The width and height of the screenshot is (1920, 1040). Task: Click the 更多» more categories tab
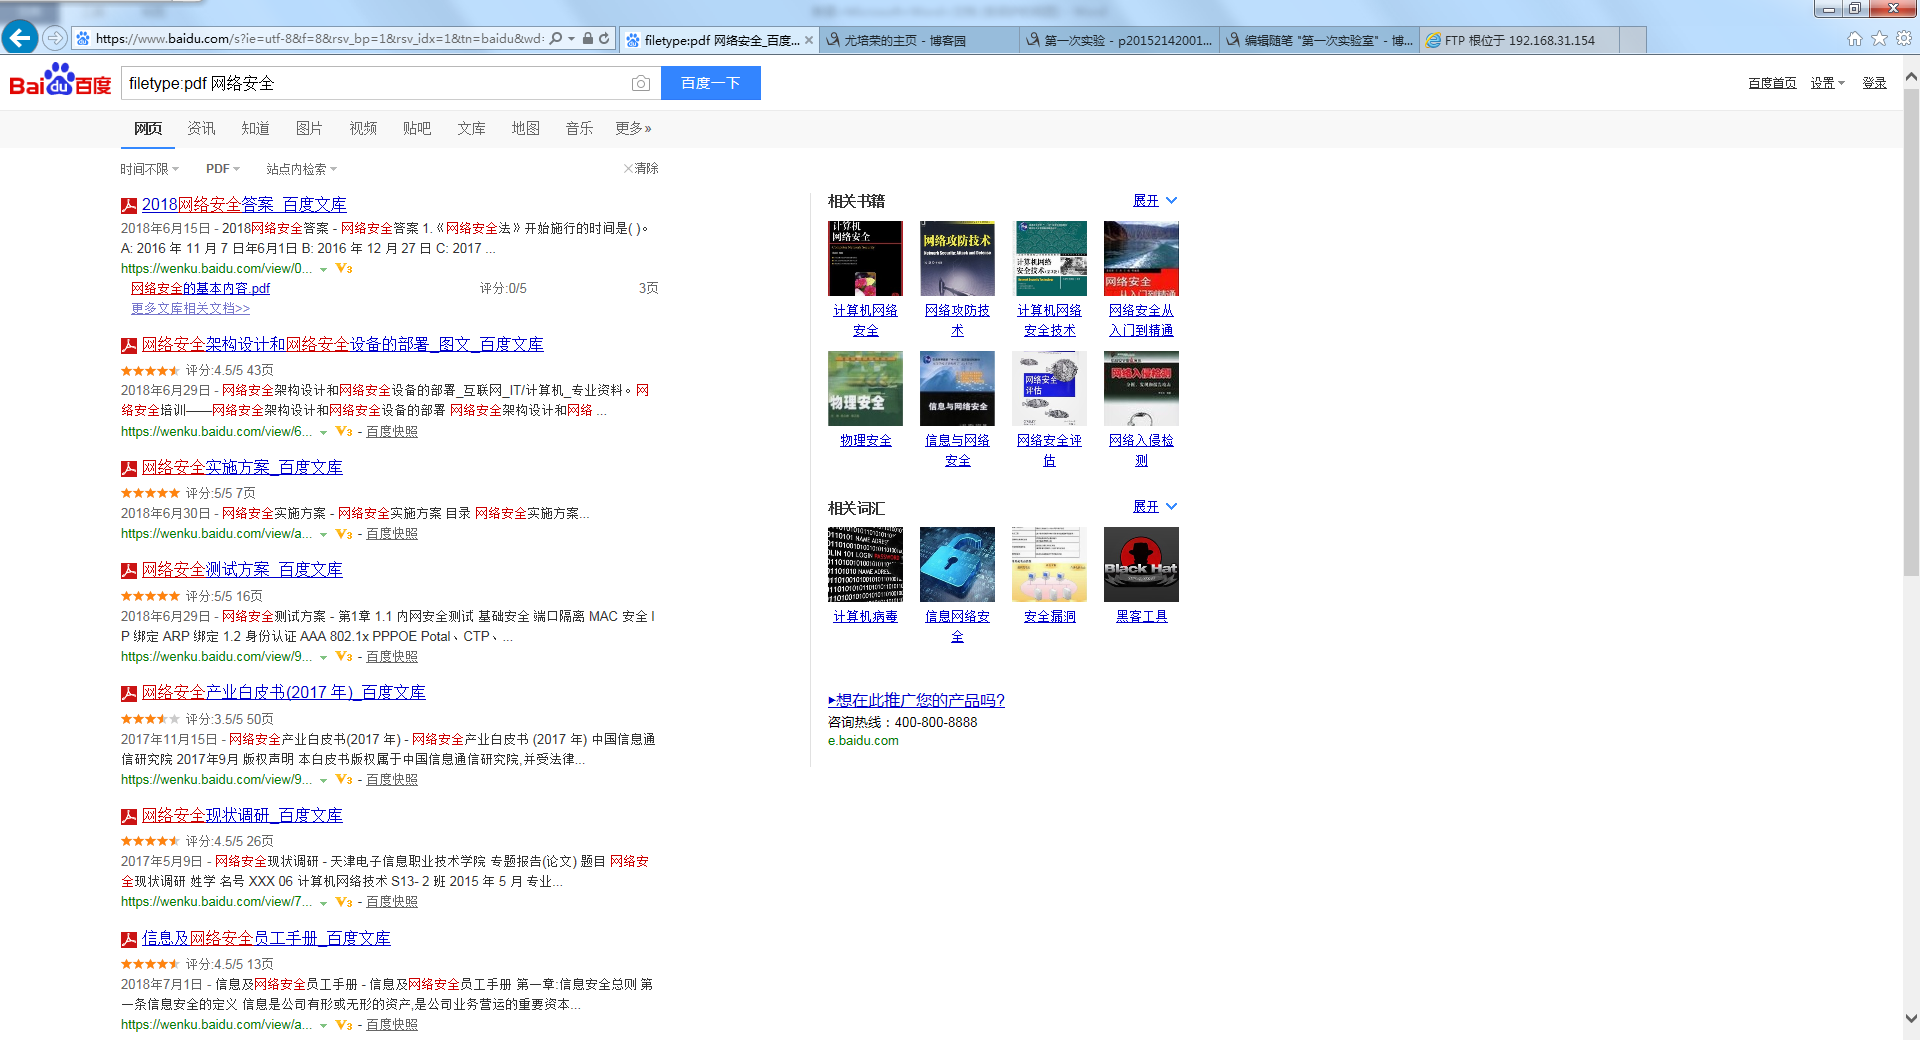[x=634, y=128]
